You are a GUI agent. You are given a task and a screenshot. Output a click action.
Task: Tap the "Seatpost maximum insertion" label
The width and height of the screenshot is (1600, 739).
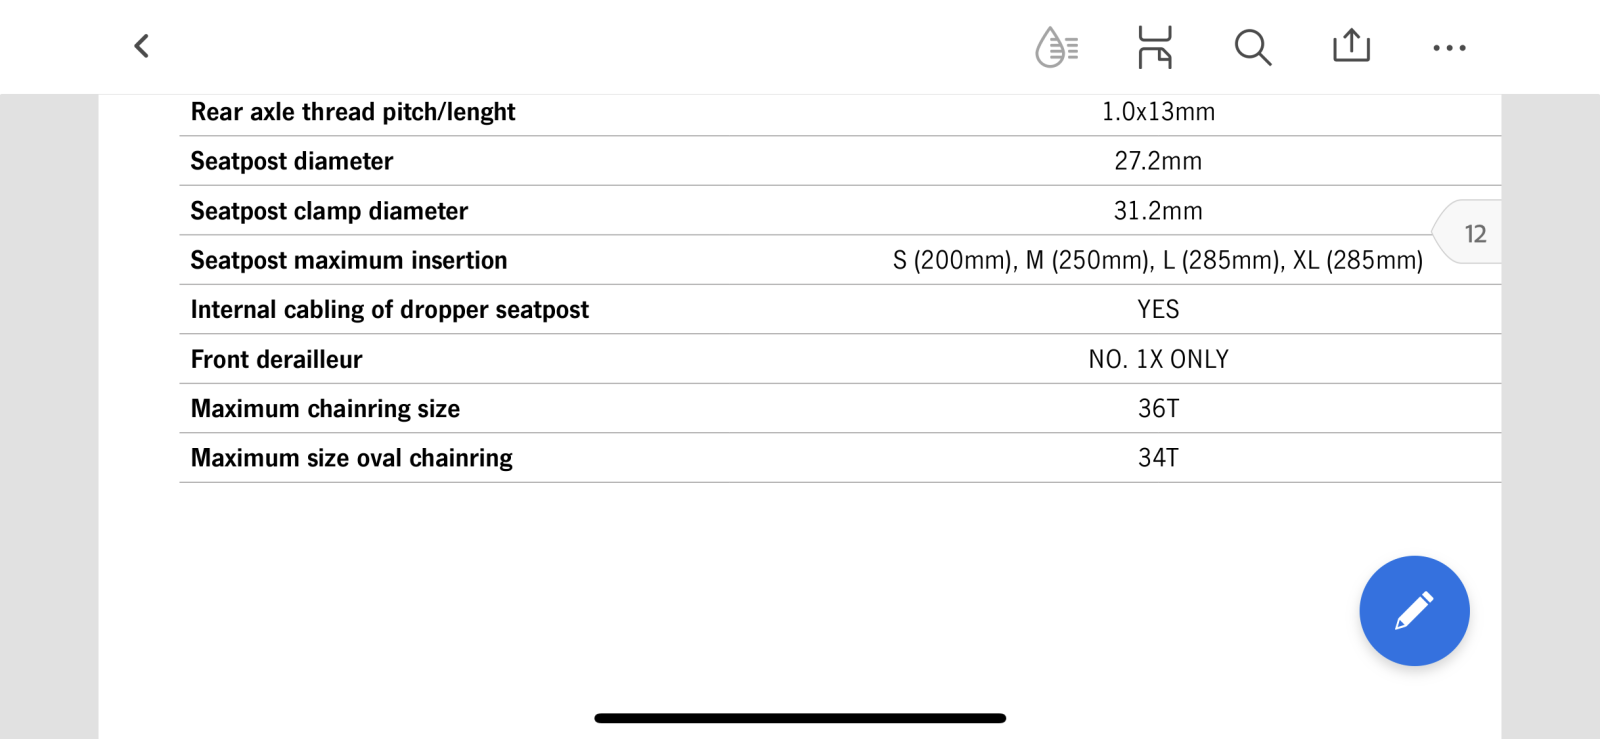tap(349, 260)
